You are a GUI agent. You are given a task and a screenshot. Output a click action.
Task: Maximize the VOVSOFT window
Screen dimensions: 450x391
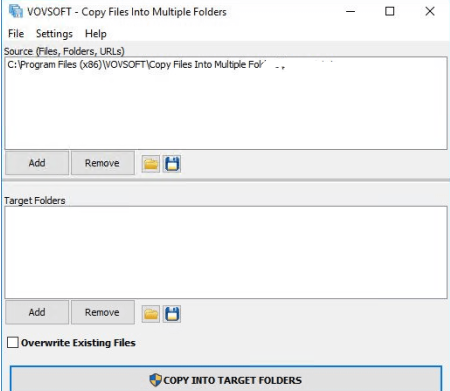389,12
